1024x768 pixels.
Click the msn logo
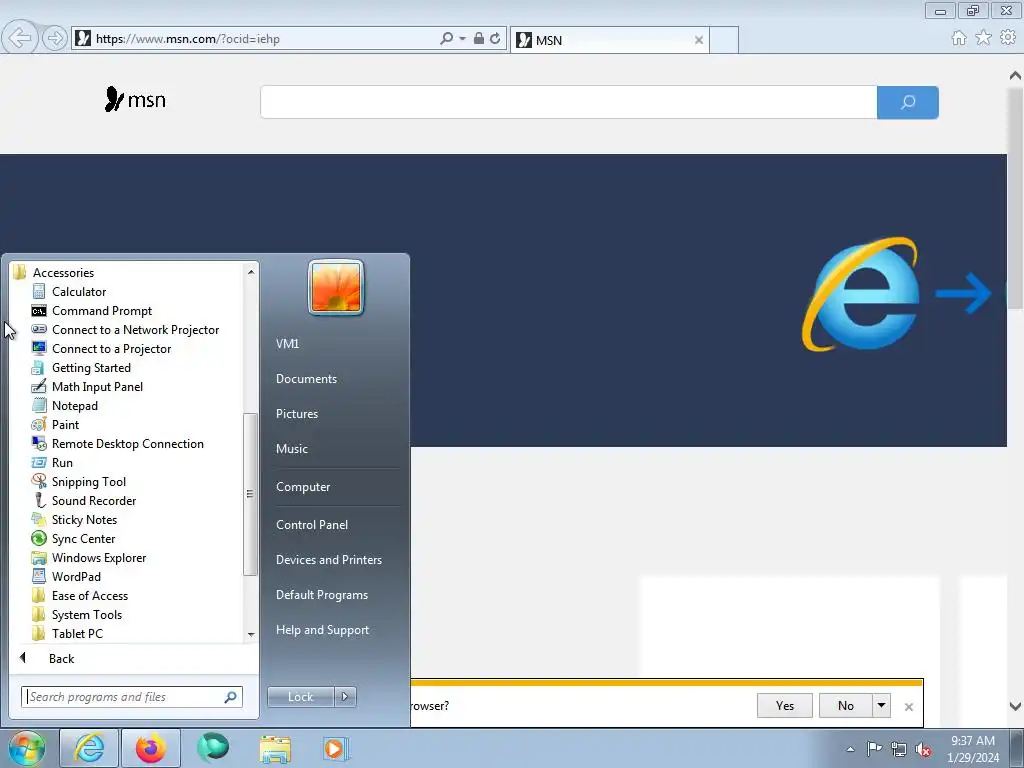[135, 99]
